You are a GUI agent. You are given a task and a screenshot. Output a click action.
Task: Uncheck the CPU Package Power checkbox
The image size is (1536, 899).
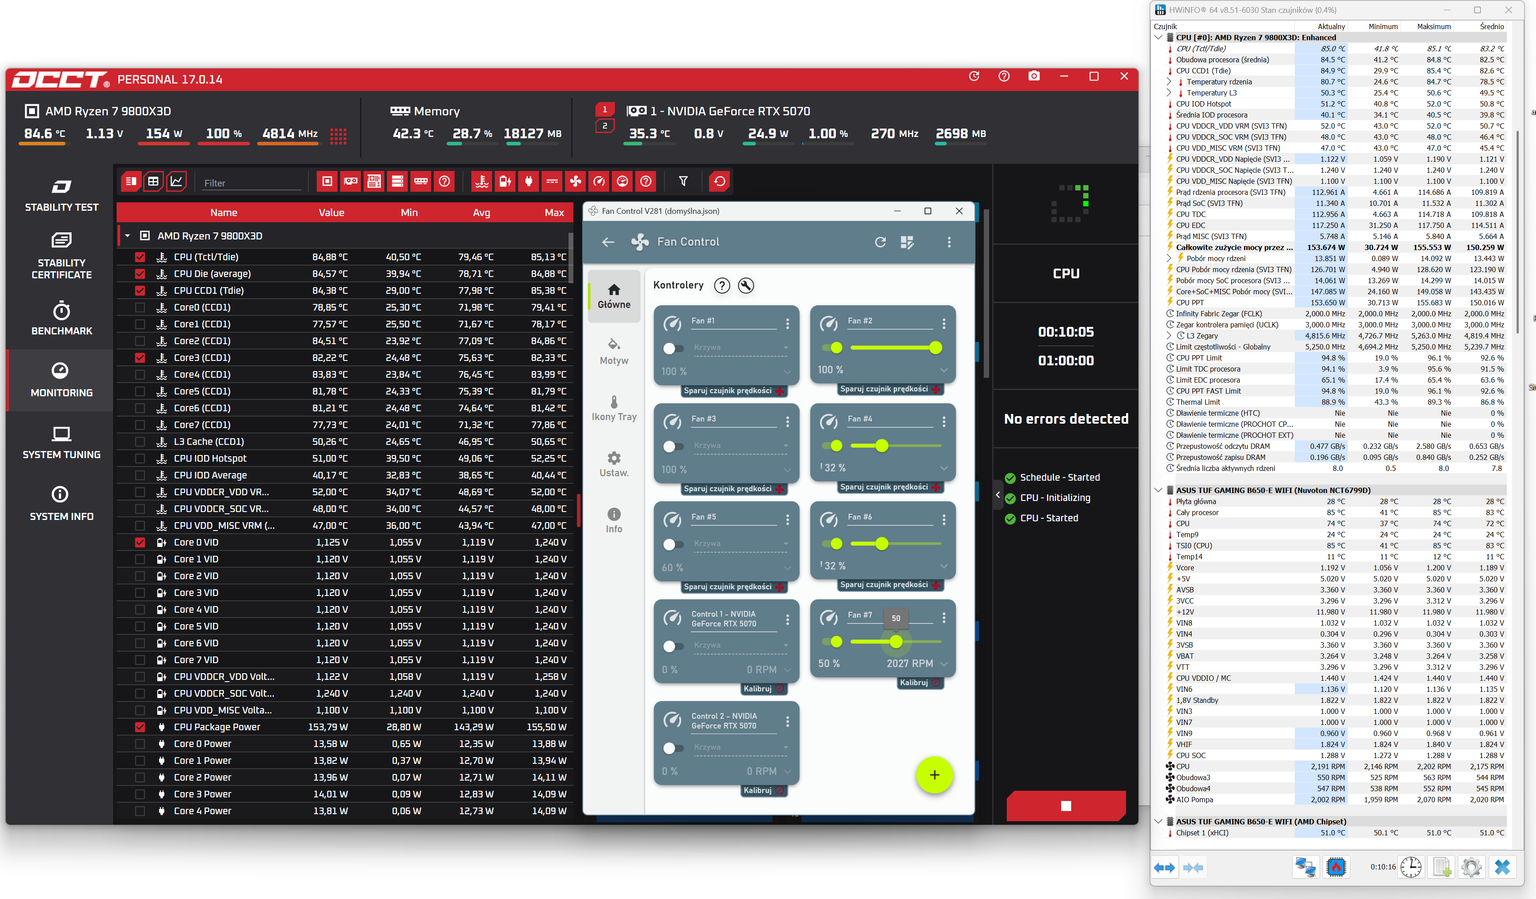tap(140, 727)
